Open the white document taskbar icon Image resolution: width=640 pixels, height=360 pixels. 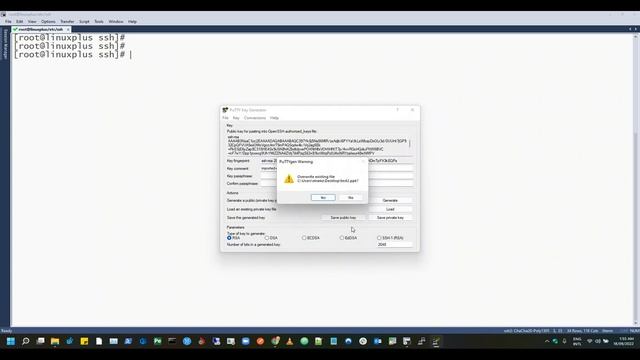point(99,341)
